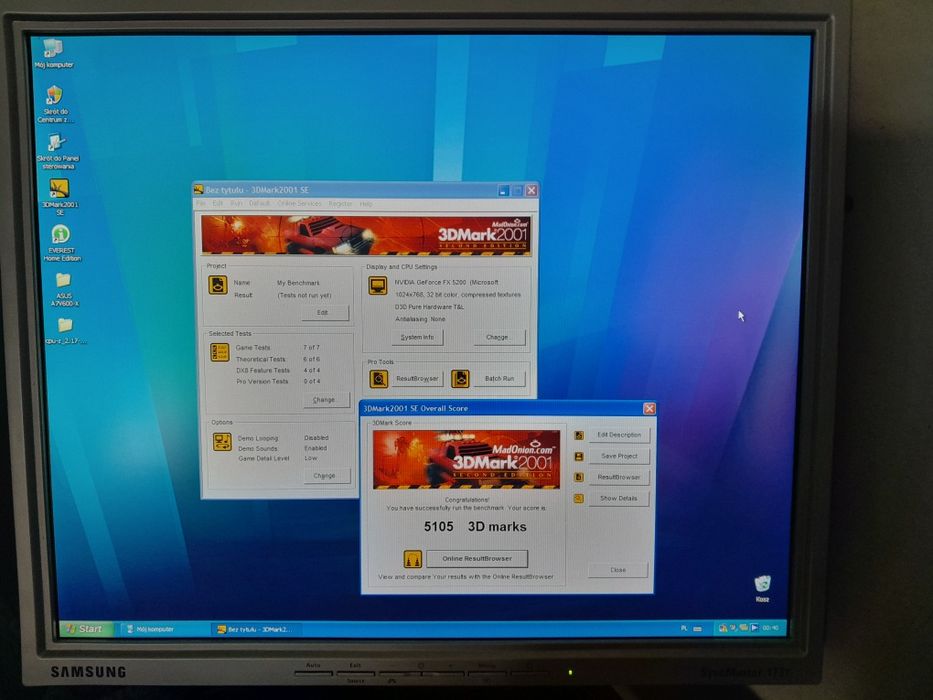Open Mój komputer desktop icon
This screenshot has width=933, height=700.
[x=53, y=53]
